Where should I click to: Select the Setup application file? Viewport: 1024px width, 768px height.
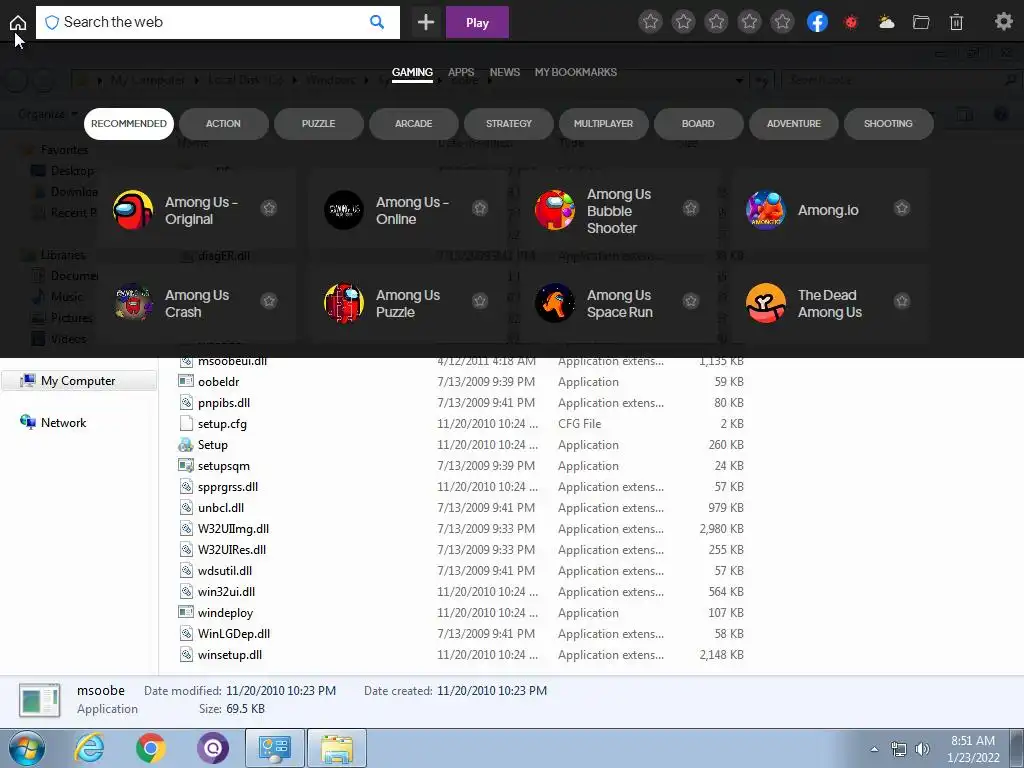[213, 445]
